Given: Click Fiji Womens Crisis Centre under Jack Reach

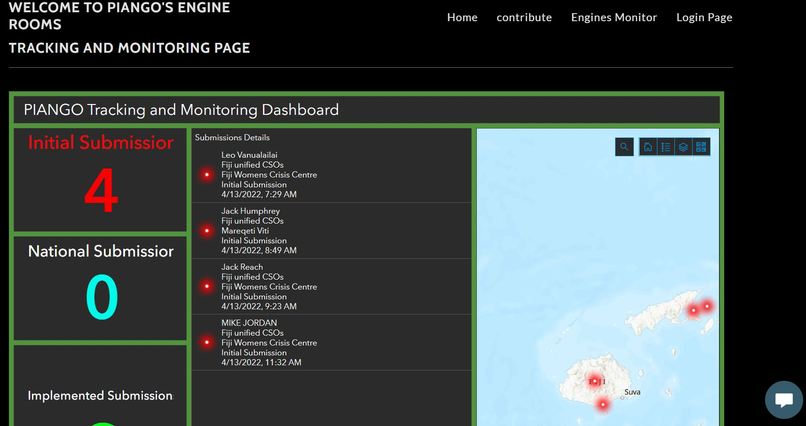Looking at the screenshot, I should (269, 287).
